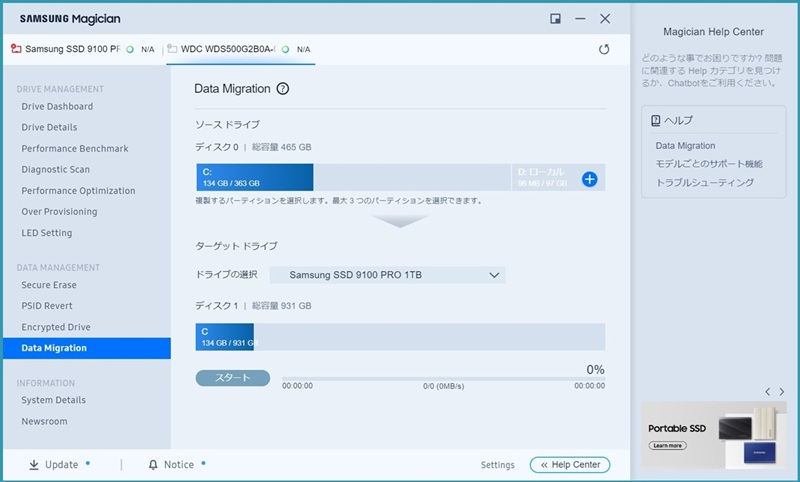The width and height of the screenshot is (800, 482).
Task: Click the WDC drive tab icon
Action: (x=172, y=49)
